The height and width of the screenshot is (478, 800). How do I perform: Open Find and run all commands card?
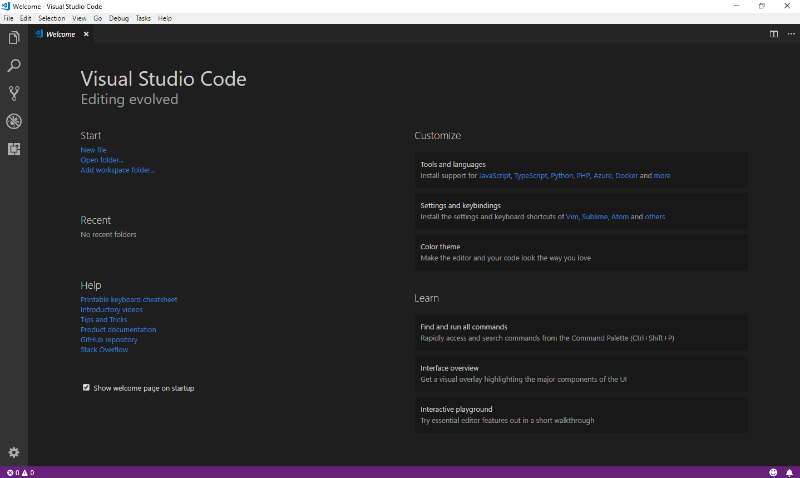click(x=581, y=332)
